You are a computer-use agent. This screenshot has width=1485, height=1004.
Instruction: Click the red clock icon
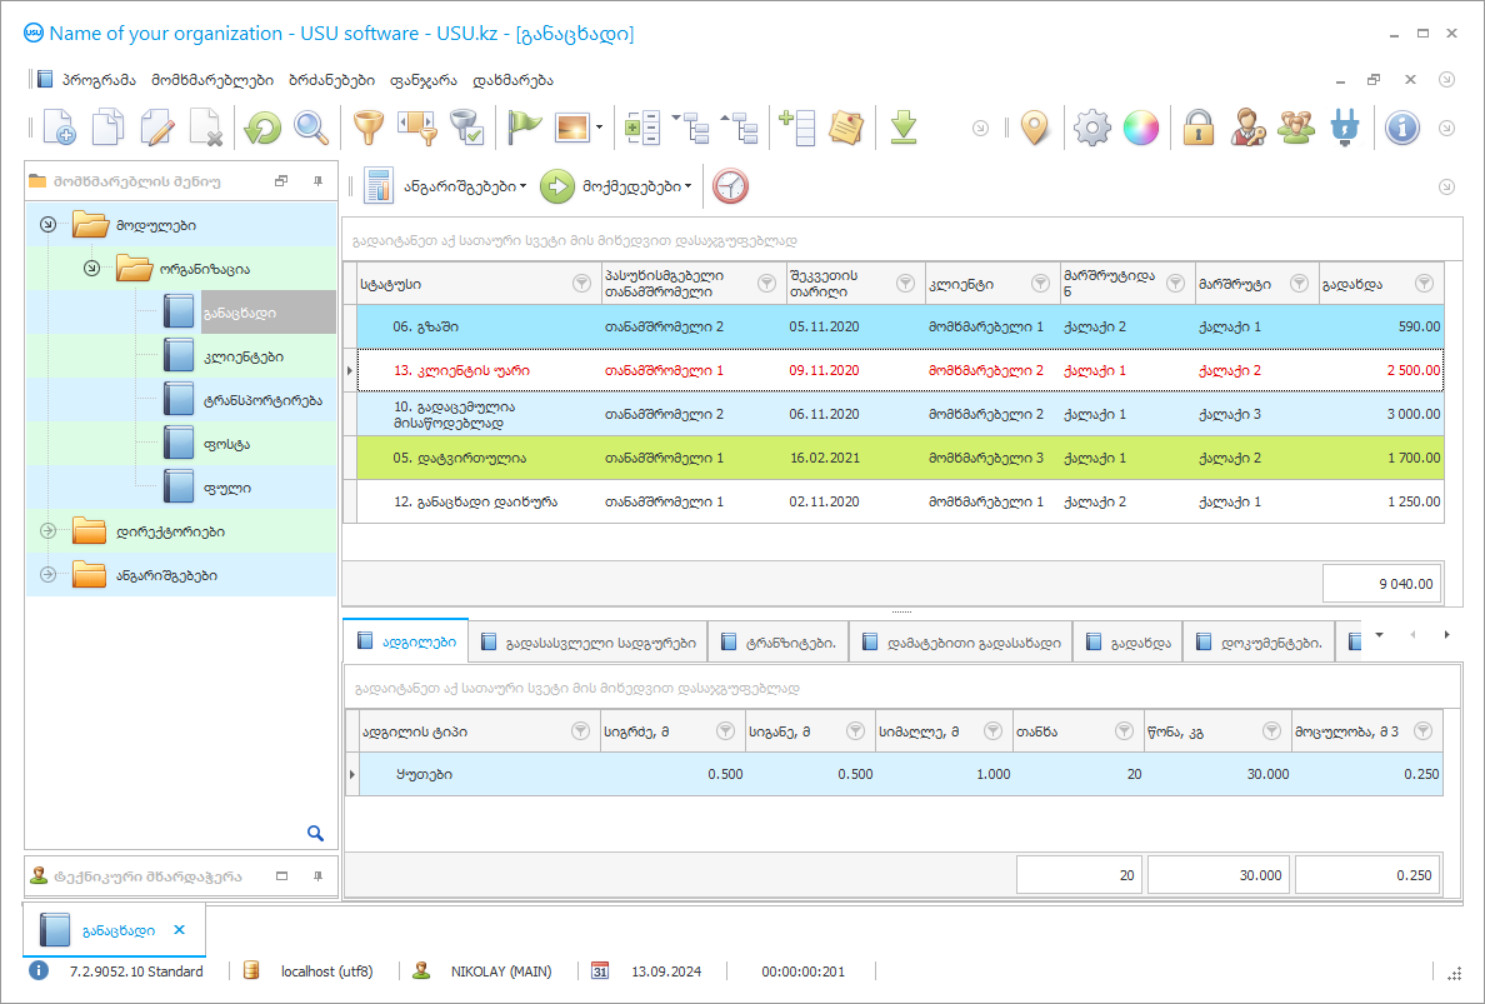tap(731, 186)
